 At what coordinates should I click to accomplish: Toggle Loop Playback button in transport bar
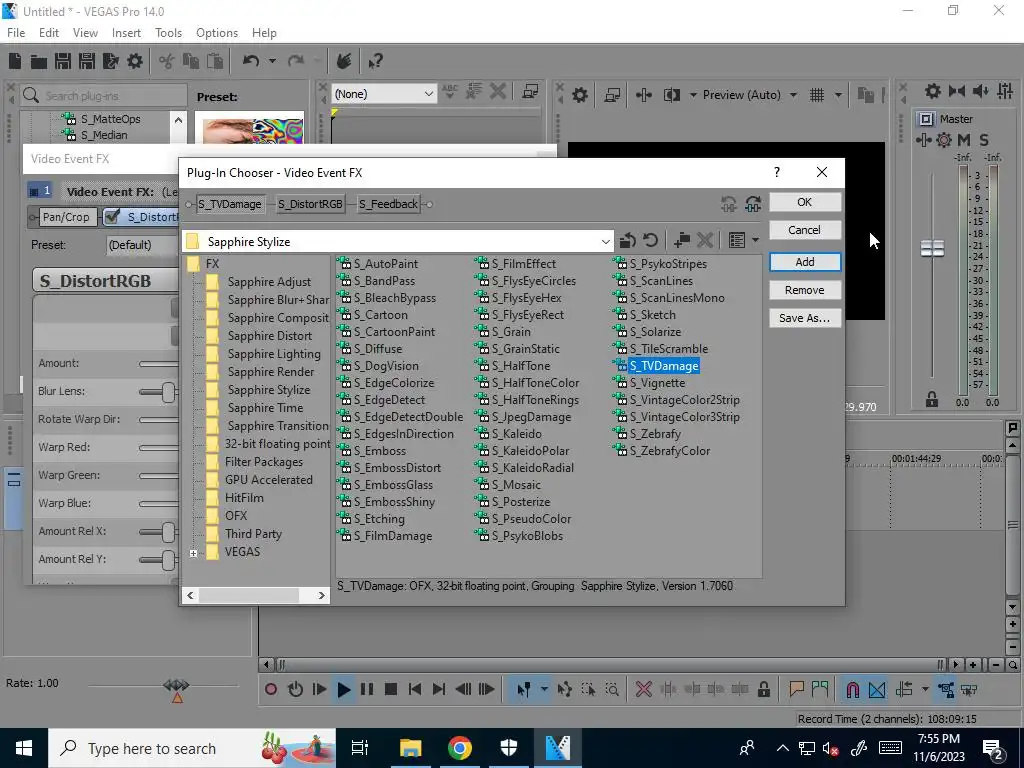[x=295, y=689]
